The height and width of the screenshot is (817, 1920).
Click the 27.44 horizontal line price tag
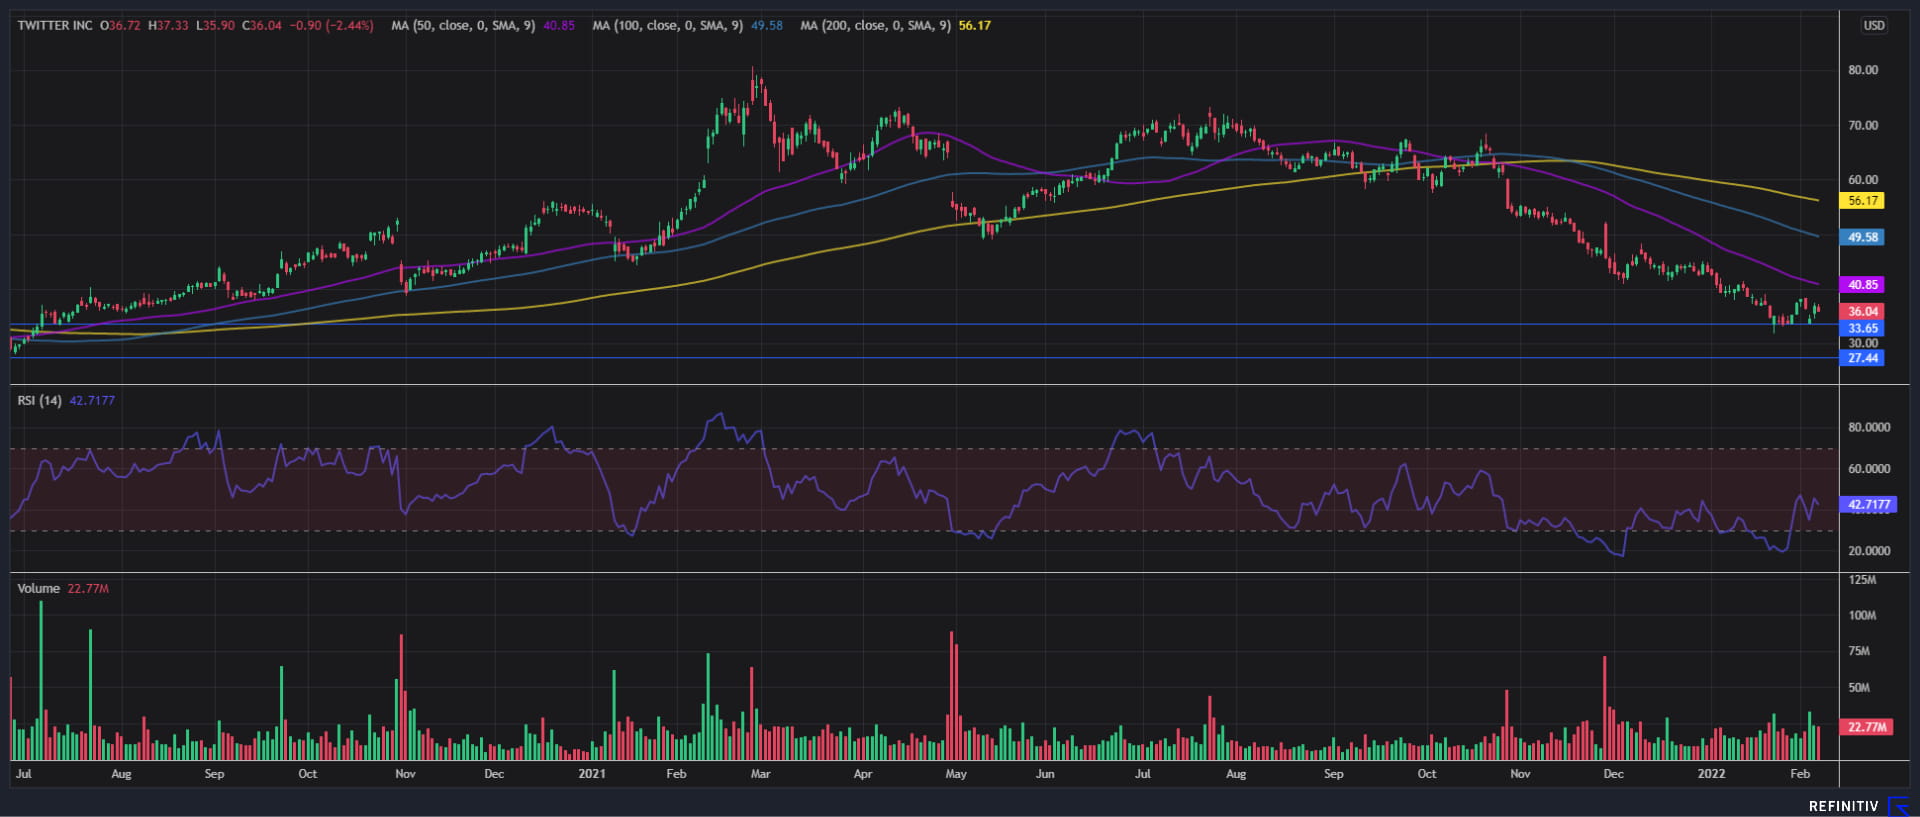(x=1862, y=358)
